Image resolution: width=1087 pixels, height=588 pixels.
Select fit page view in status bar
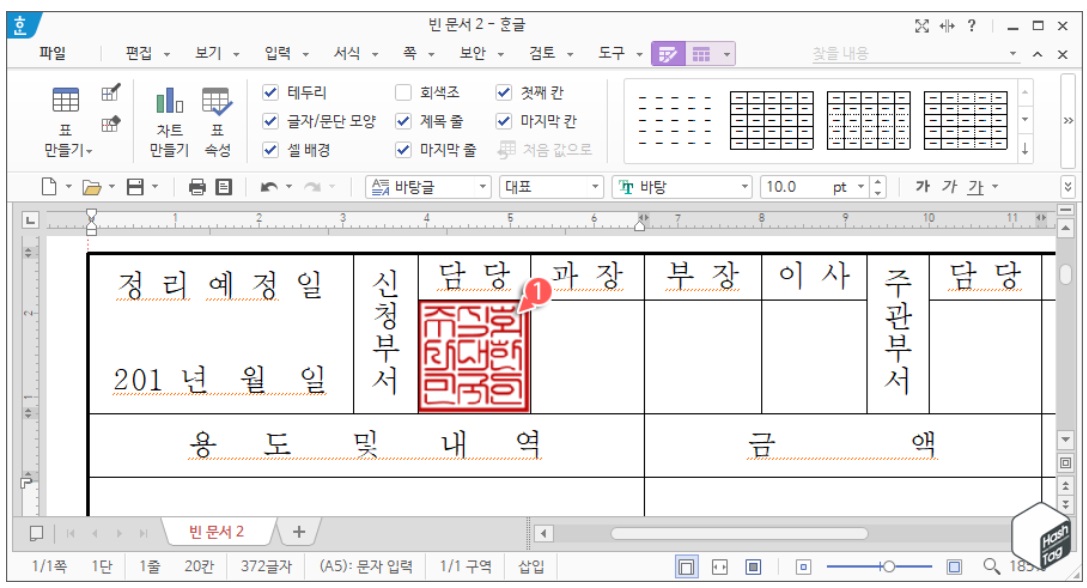(x=753, y=567)
